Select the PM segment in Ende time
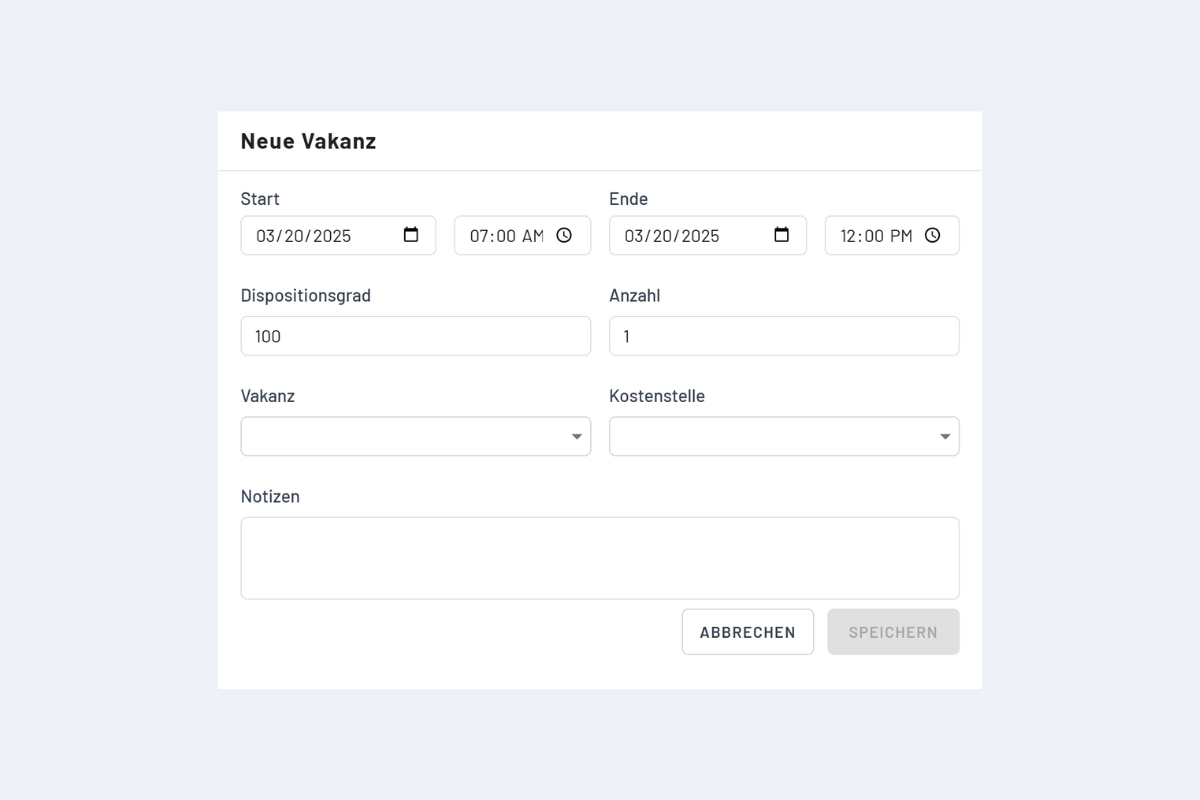Screen dimensions: 1200x800 pos(901,236)
